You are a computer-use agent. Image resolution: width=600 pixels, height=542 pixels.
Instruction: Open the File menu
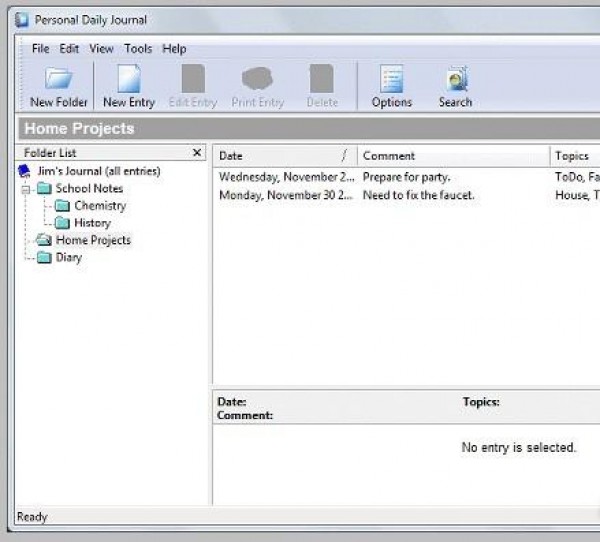(x=41, y=49)
